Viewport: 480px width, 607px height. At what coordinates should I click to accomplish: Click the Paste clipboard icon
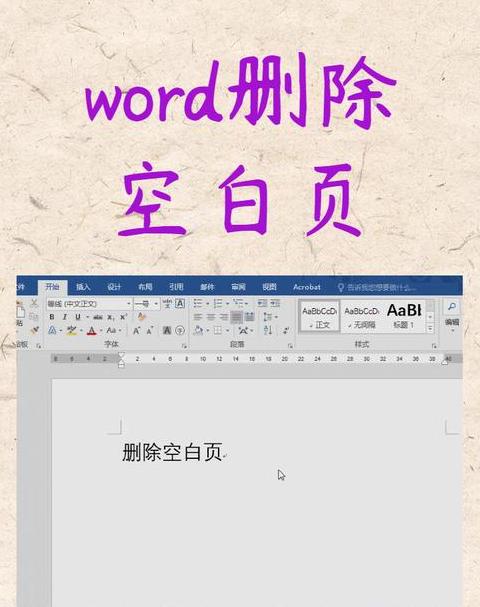coord(20,310)
